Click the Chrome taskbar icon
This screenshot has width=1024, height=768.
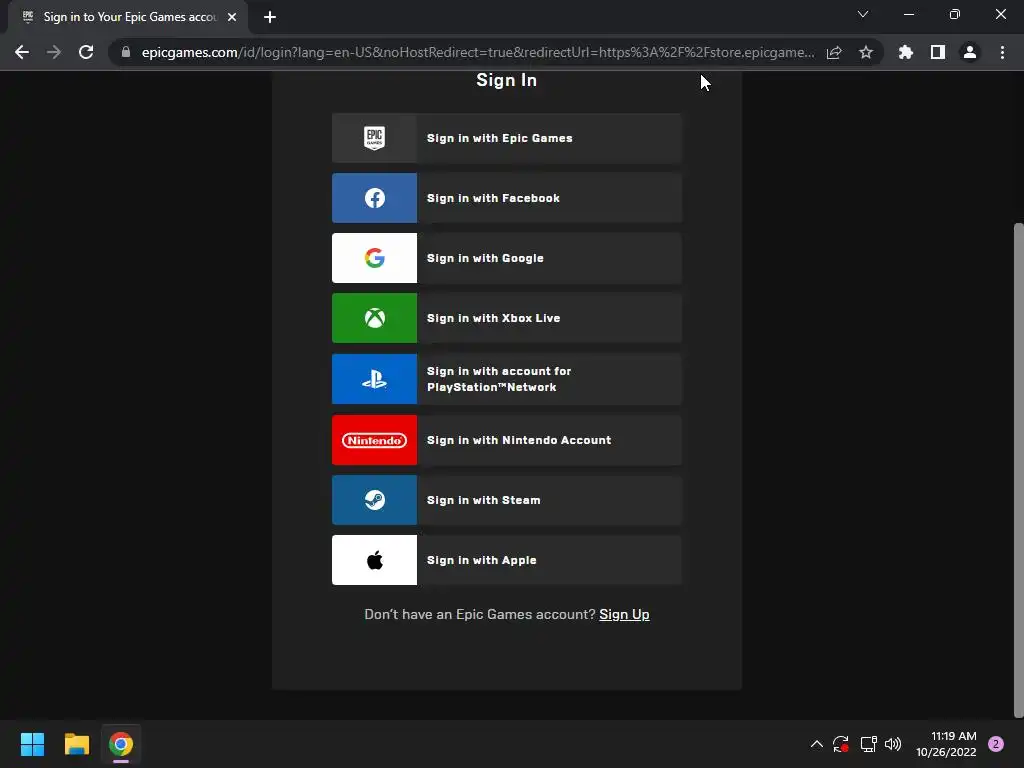[121, 744]
